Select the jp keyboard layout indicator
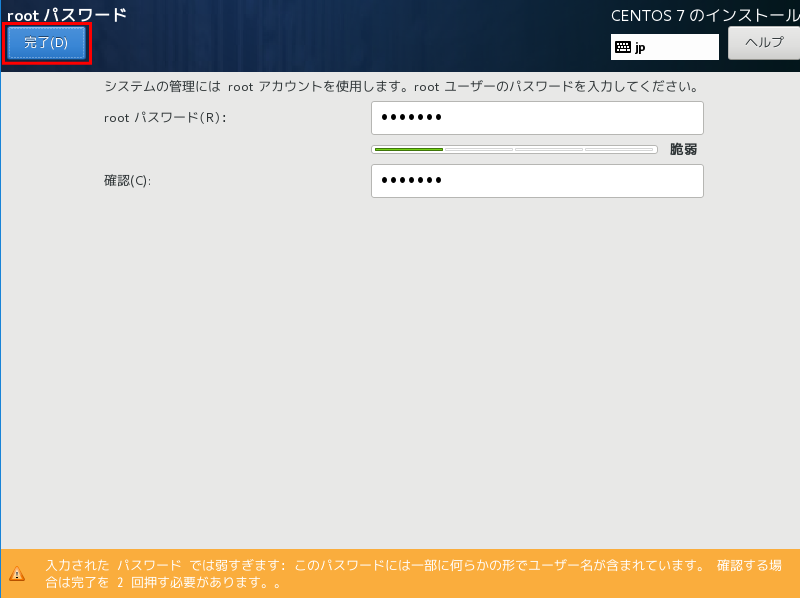Screen dimensions: 800x598 (664, 47)
